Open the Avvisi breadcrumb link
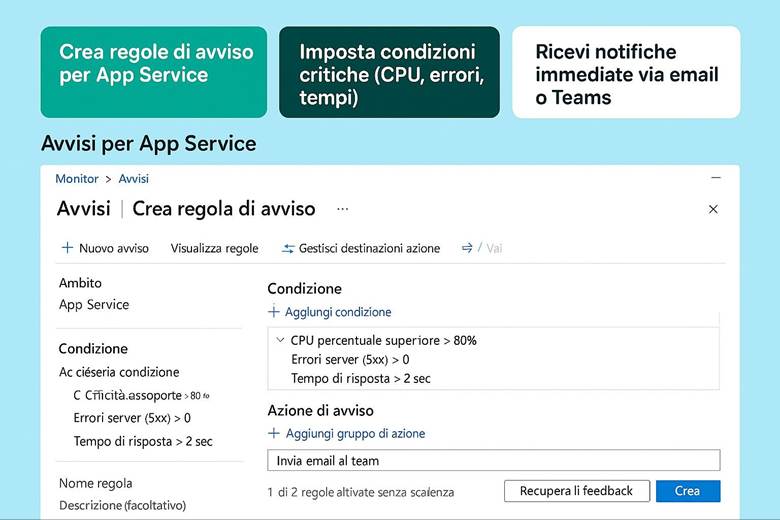 click(x=133, y=179)
